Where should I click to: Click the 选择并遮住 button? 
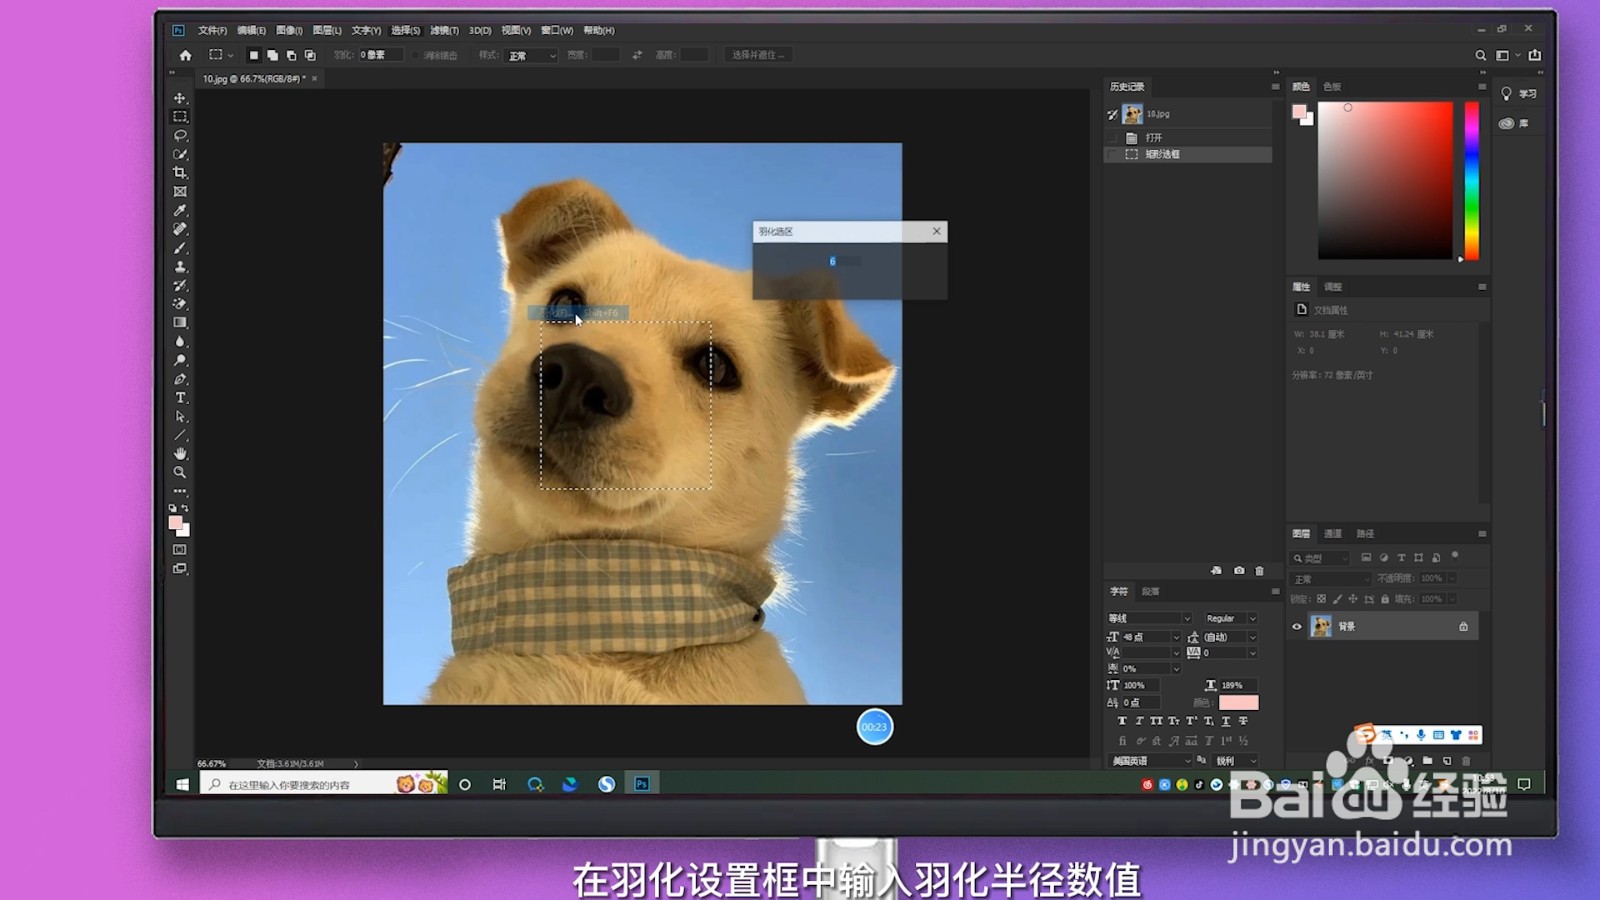[x=758, y=55]
